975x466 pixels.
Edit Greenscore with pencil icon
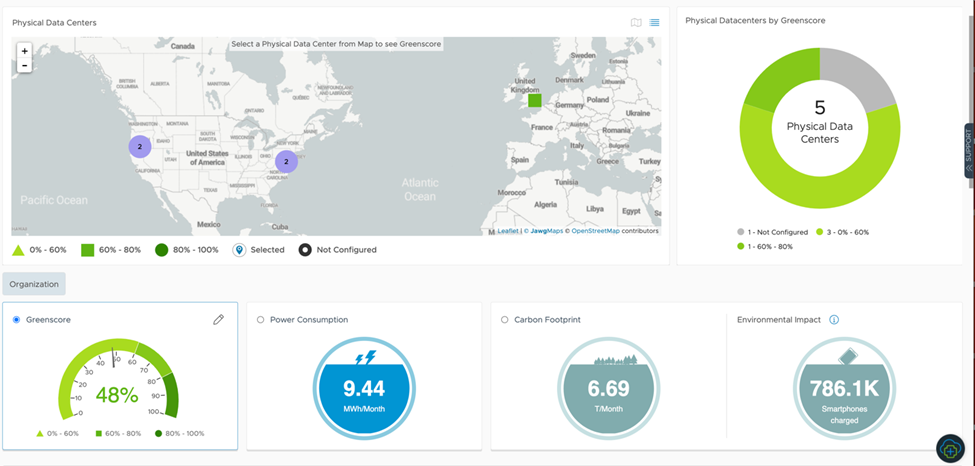click(x=218, y=320)
